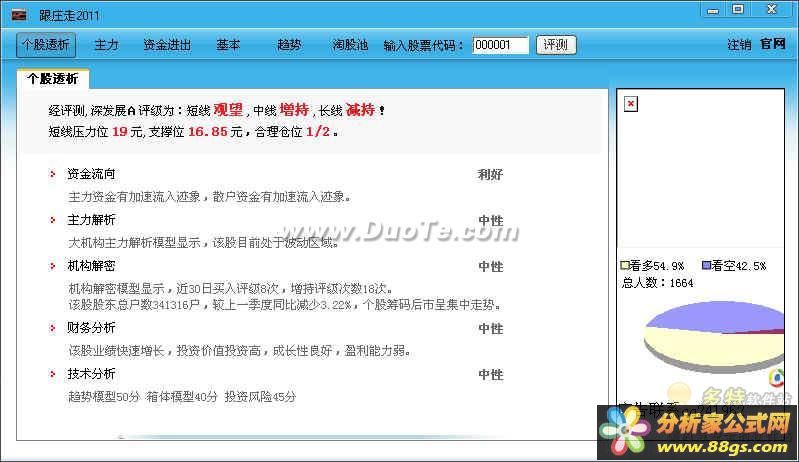The height and width of the screenshot is (462, 799).
Task: Click the support price 16.85
Action: point(208,132)
